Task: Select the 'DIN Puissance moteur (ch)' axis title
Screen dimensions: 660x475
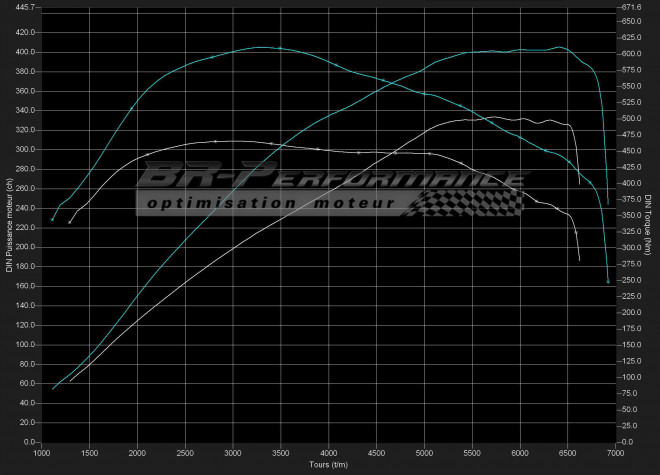Action: 9,225
